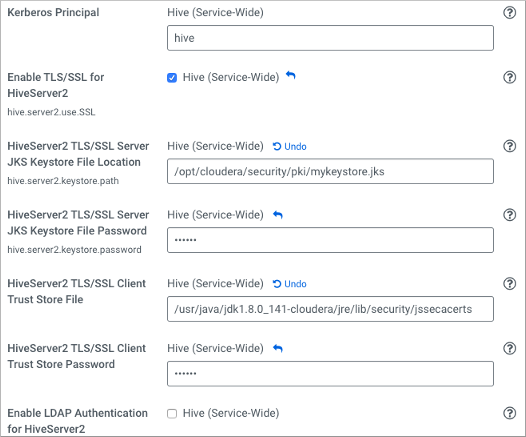Edit the Client Trust Store File path

(x=330, y=309)
